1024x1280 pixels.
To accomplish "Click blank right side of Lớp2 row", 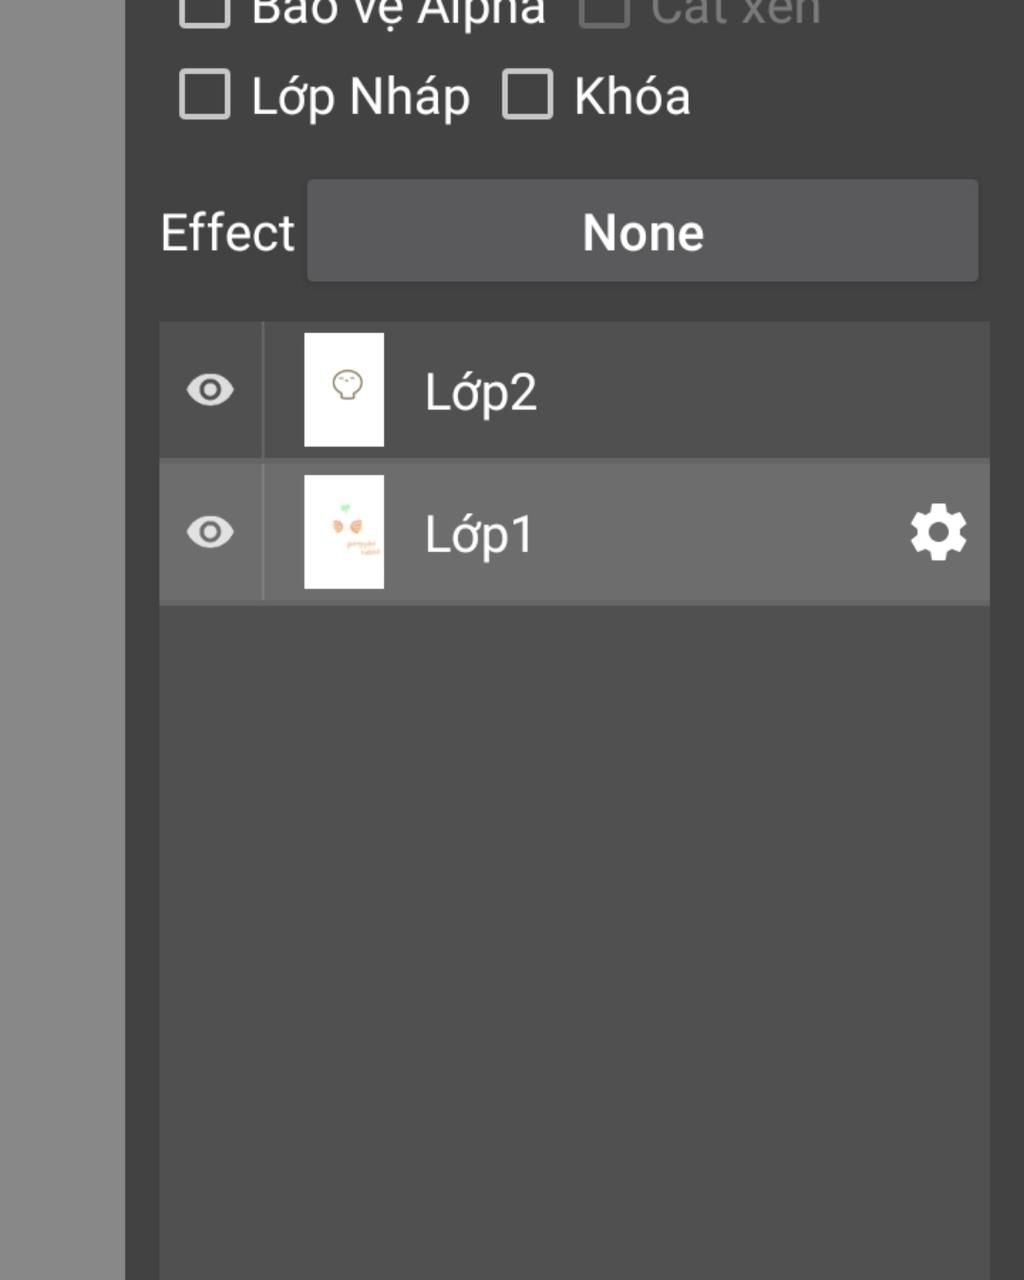I will 800,390.
